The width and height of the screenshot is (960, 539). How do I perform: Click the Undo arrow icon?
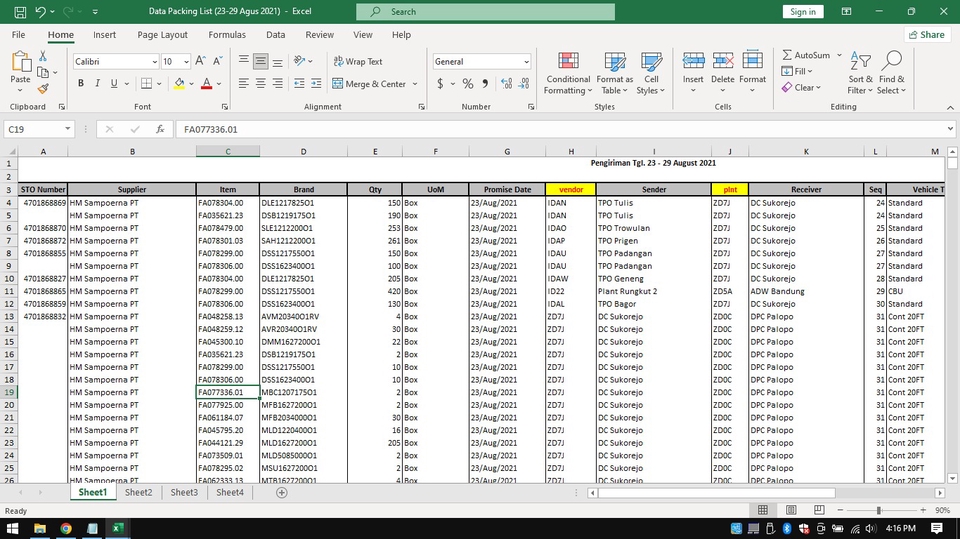(x=40, y=11)
